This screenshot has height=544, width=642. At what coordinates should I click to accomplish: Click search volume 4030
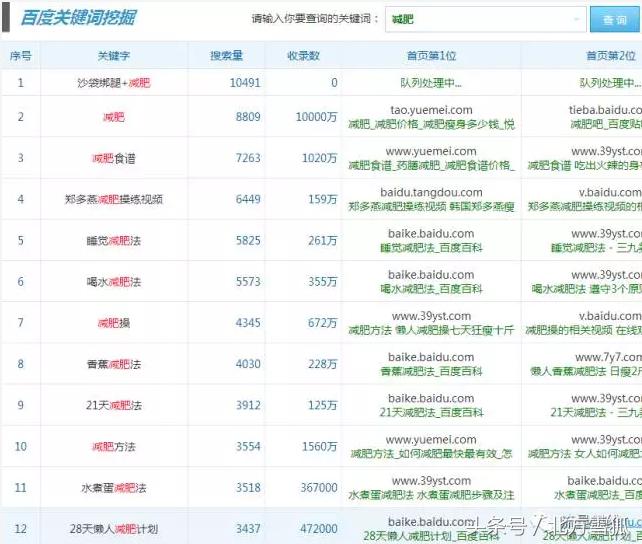(x=248, y=364)
